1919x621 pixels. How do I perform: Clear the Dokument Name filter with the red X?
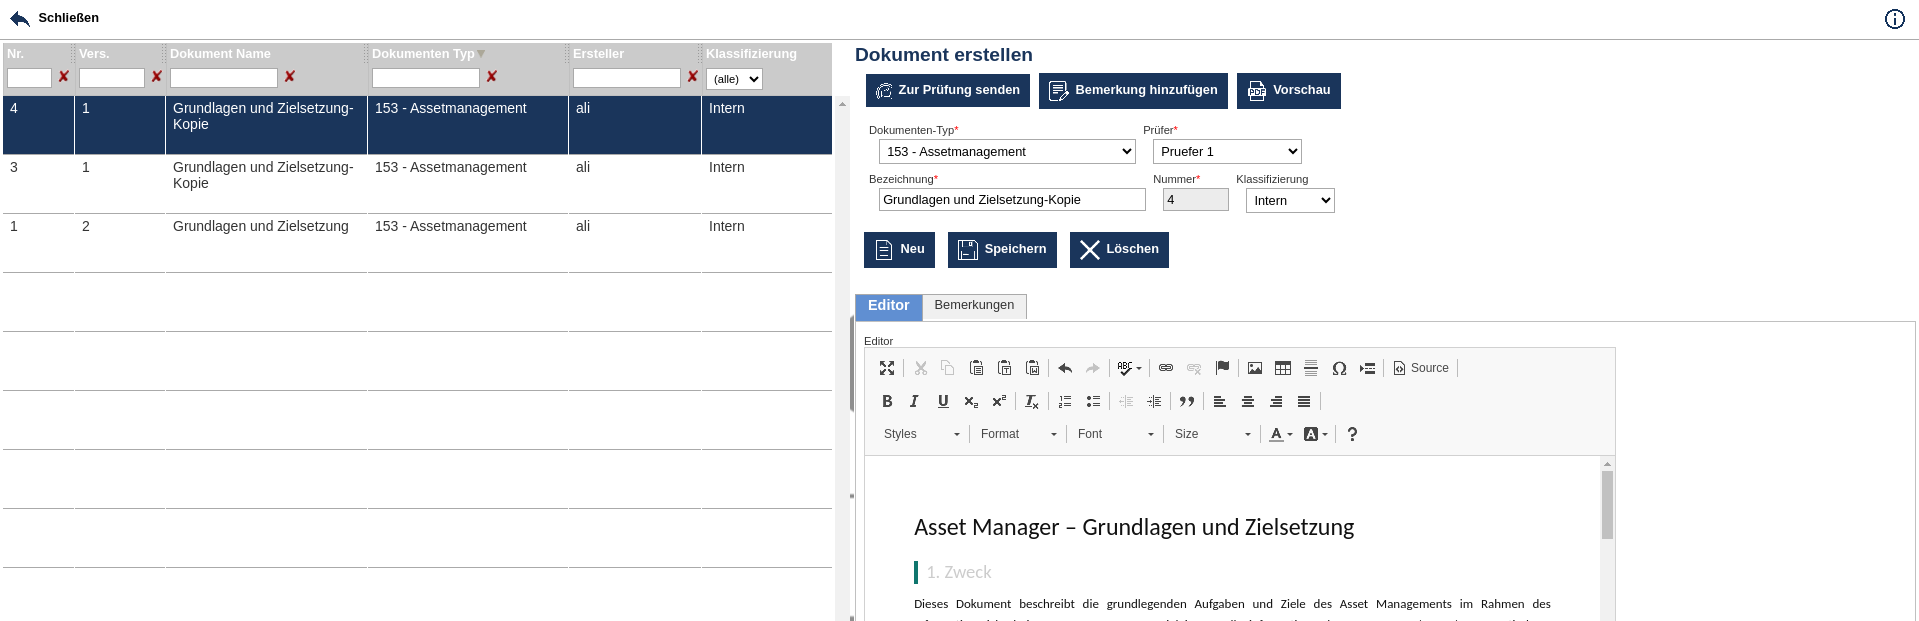[290, 77]
